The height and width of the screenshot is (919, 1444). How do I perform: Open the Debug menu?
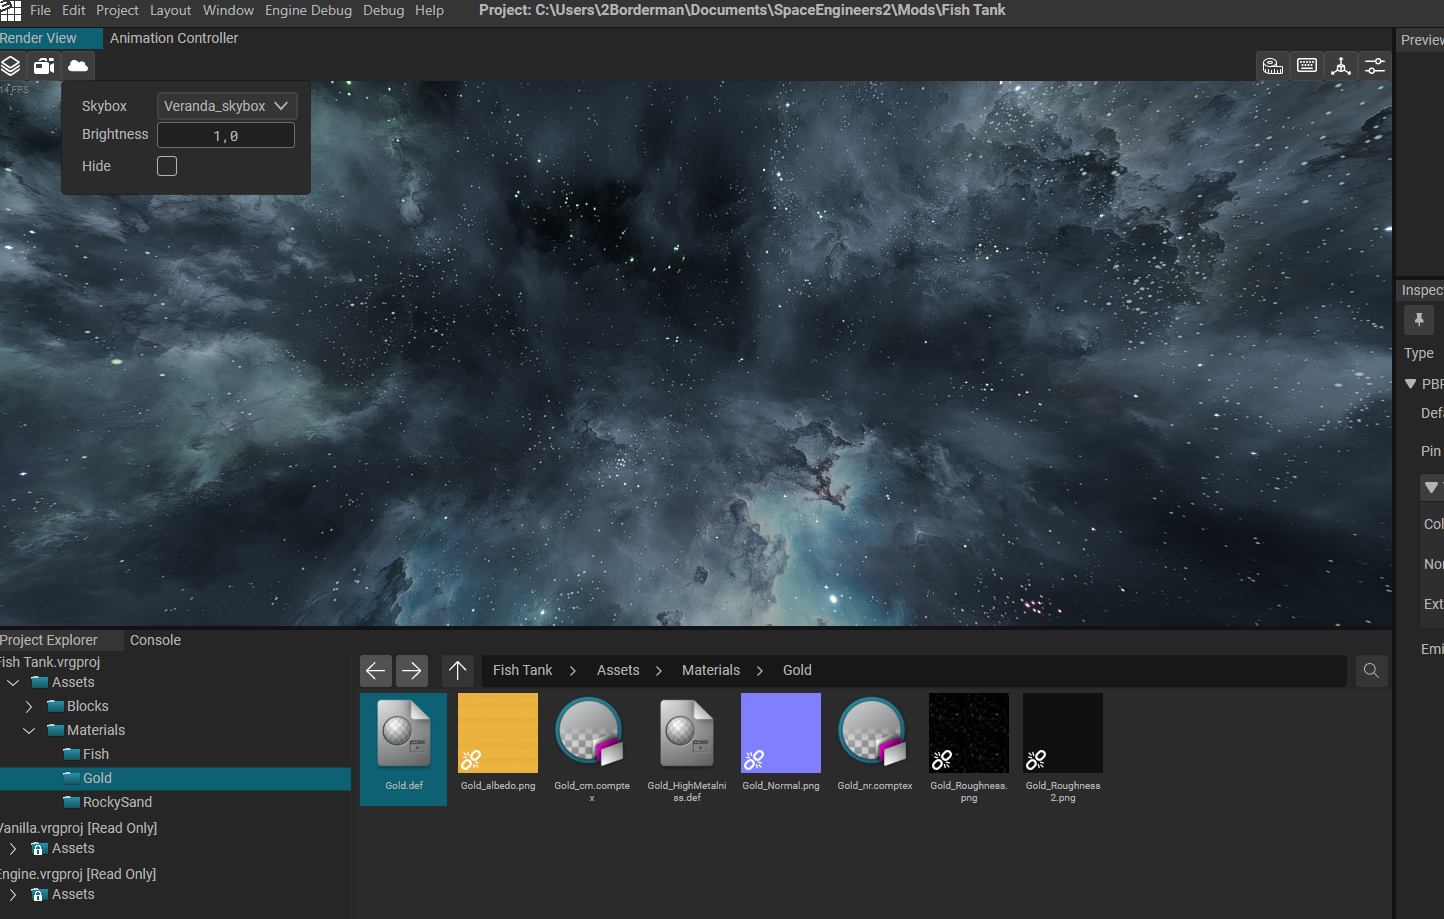(x=383, y=10)
